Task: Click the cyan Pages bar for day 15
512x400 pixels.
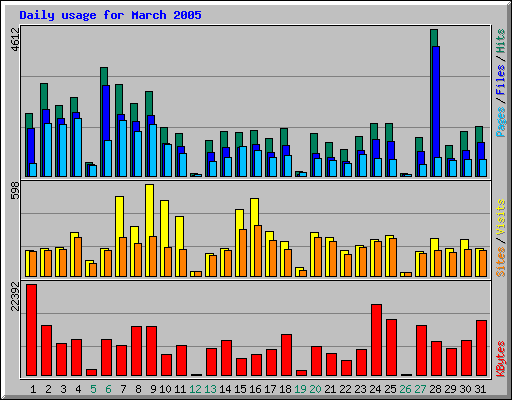Action: click(x=243, y=161)
